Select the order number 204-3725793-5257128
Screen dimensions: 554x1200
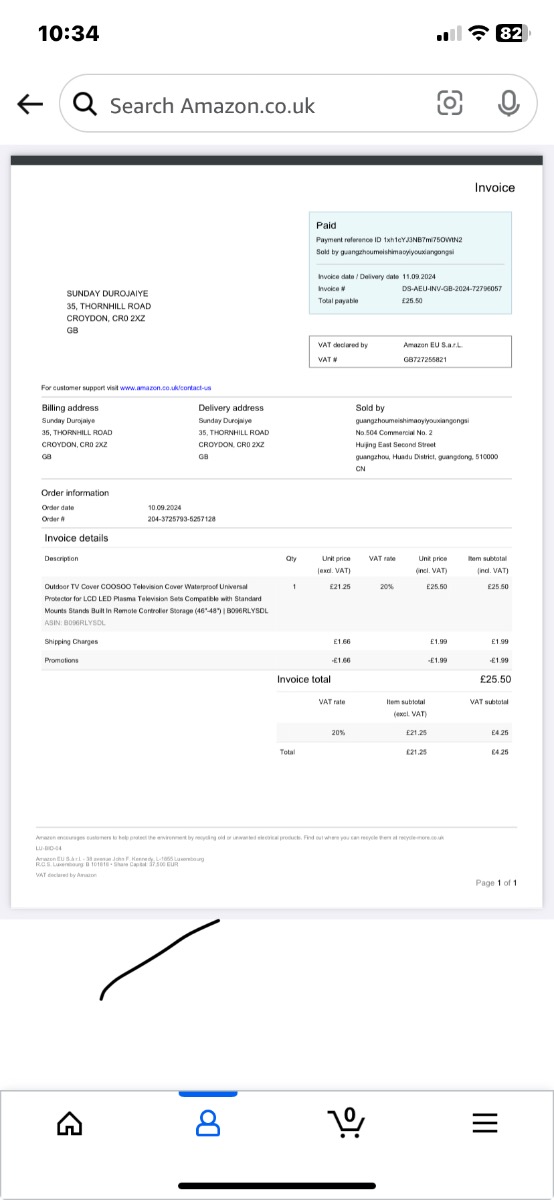click(181, 519)
